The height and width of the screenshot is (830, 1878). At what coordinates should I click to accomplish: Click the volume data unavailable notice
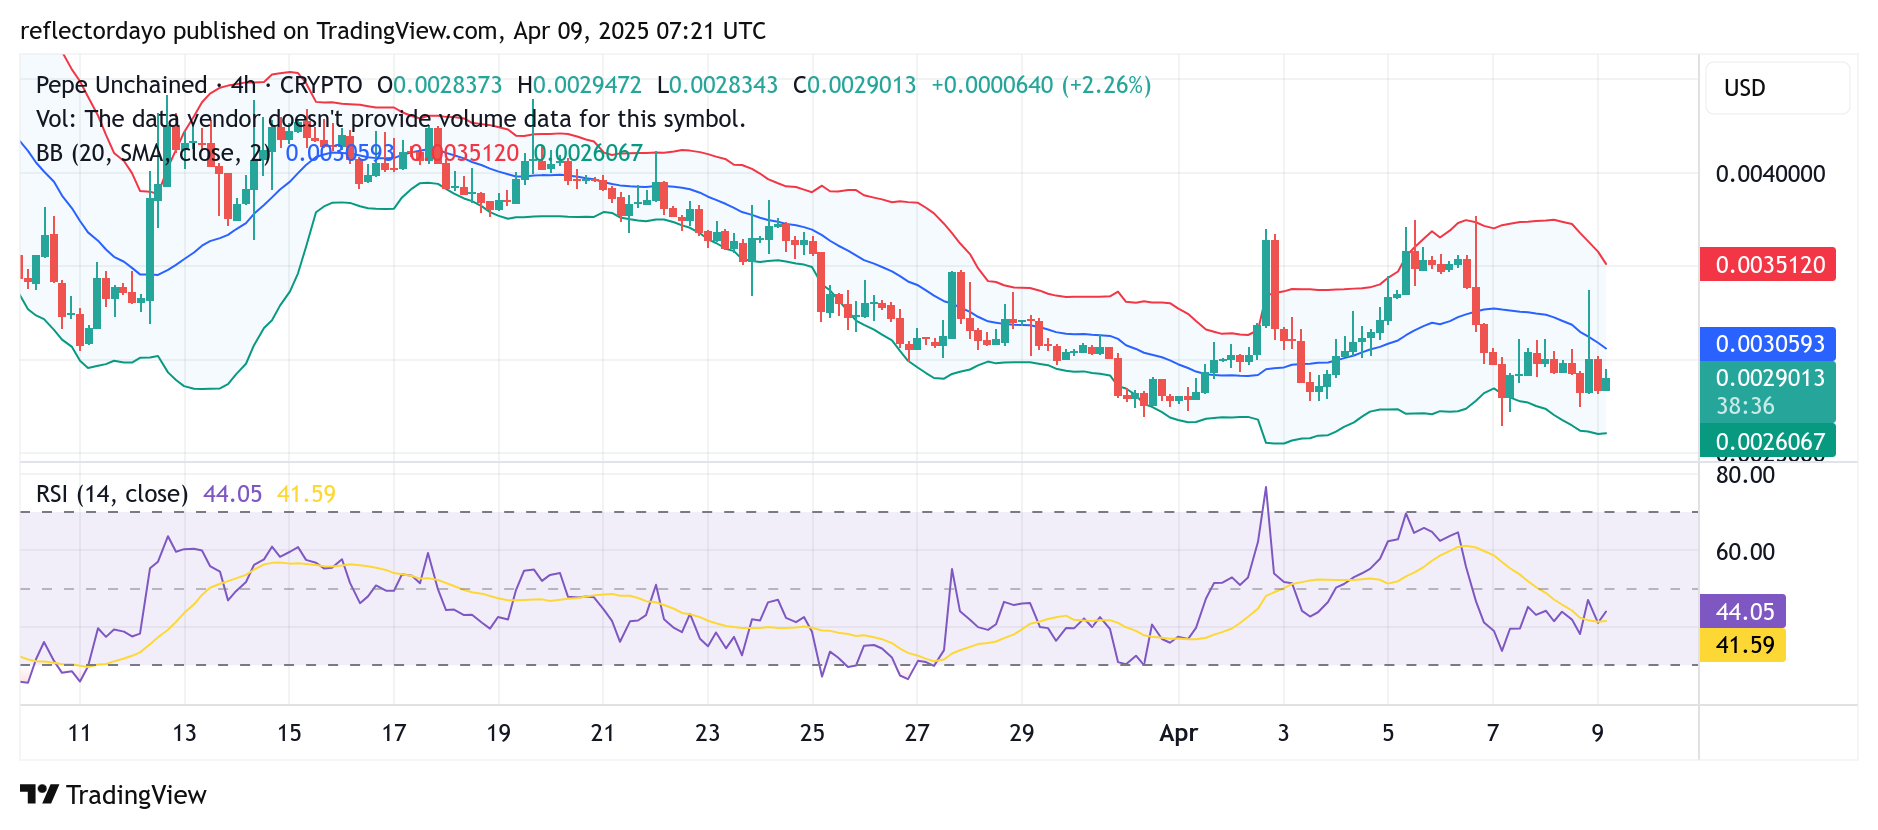[x=391, y=119]
